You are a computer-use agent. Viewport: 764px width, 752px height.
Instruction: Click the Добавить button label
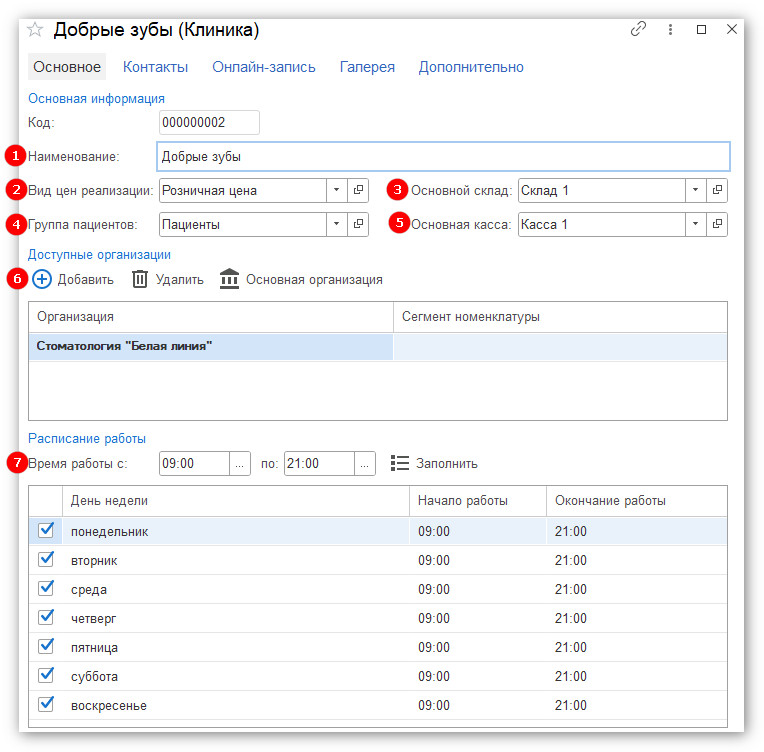click(85, 280)
